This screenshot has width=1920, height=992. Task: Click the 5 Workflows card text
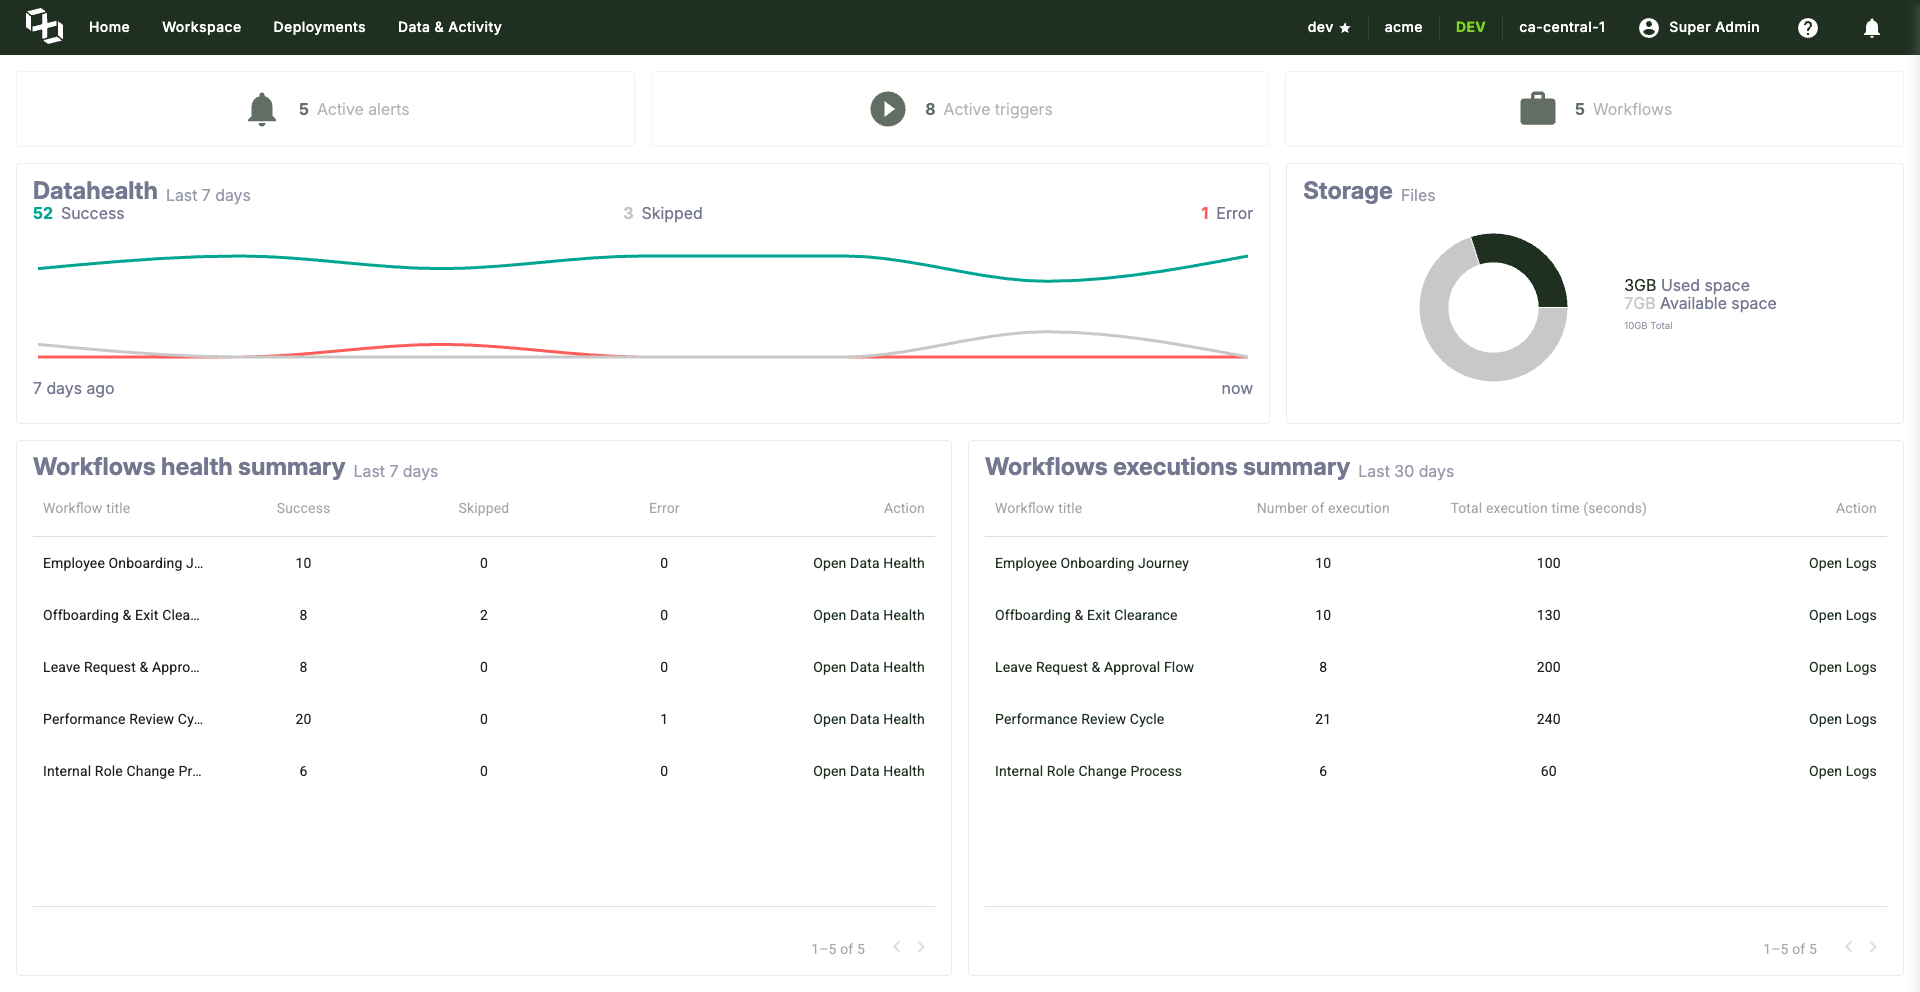(x=1623, y=109)
